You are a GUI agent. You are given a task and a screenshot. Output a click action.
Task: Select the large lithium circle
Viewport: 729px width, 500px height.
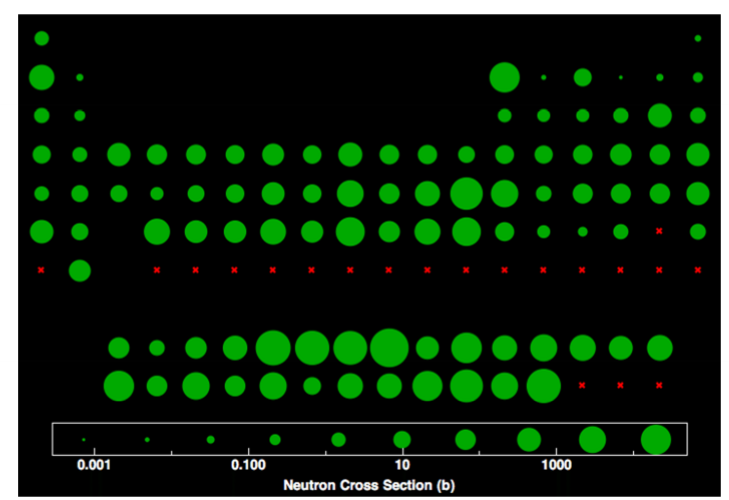(x=42, y=77)
